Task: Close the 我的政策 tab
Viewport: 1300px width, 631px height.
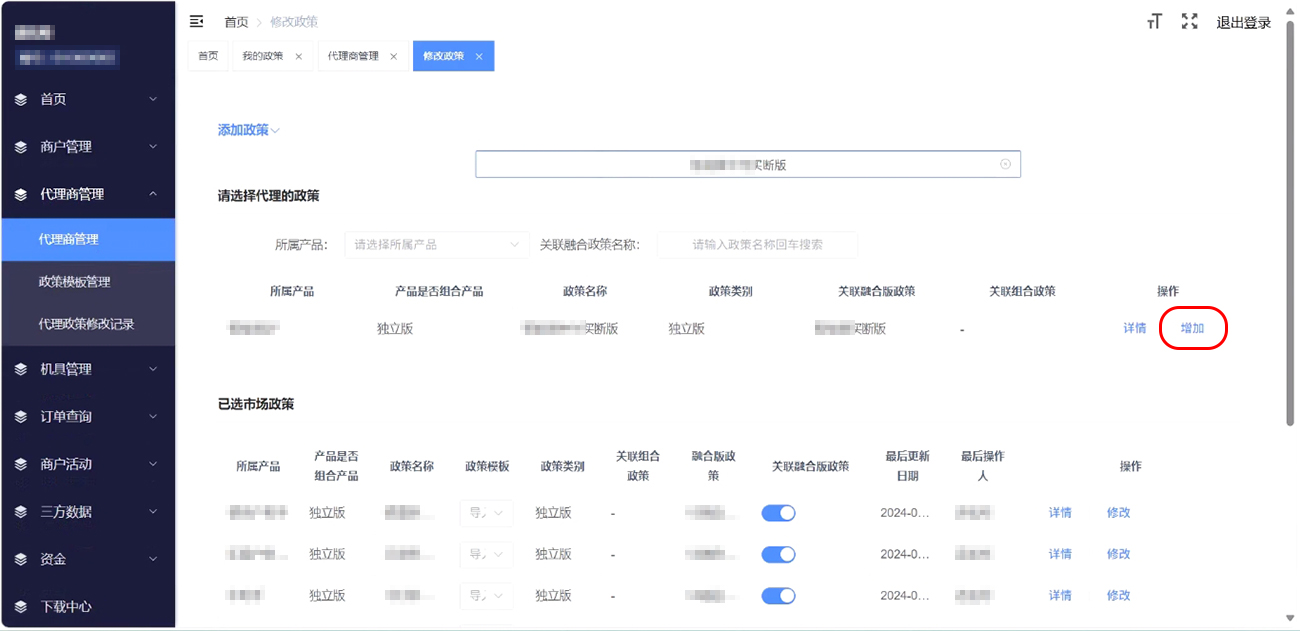Action: click(x=299, y=57)
